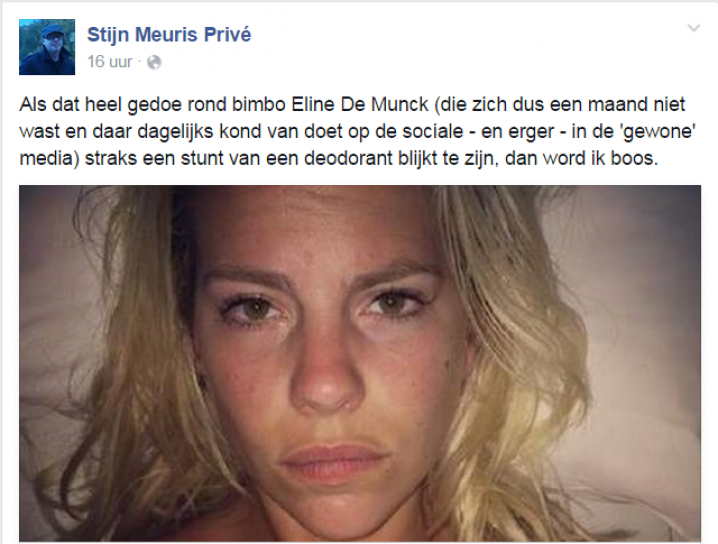Click the name 'Eline De Munck' in post
Viewport: 718px width, 544px height.
point(359,104)
